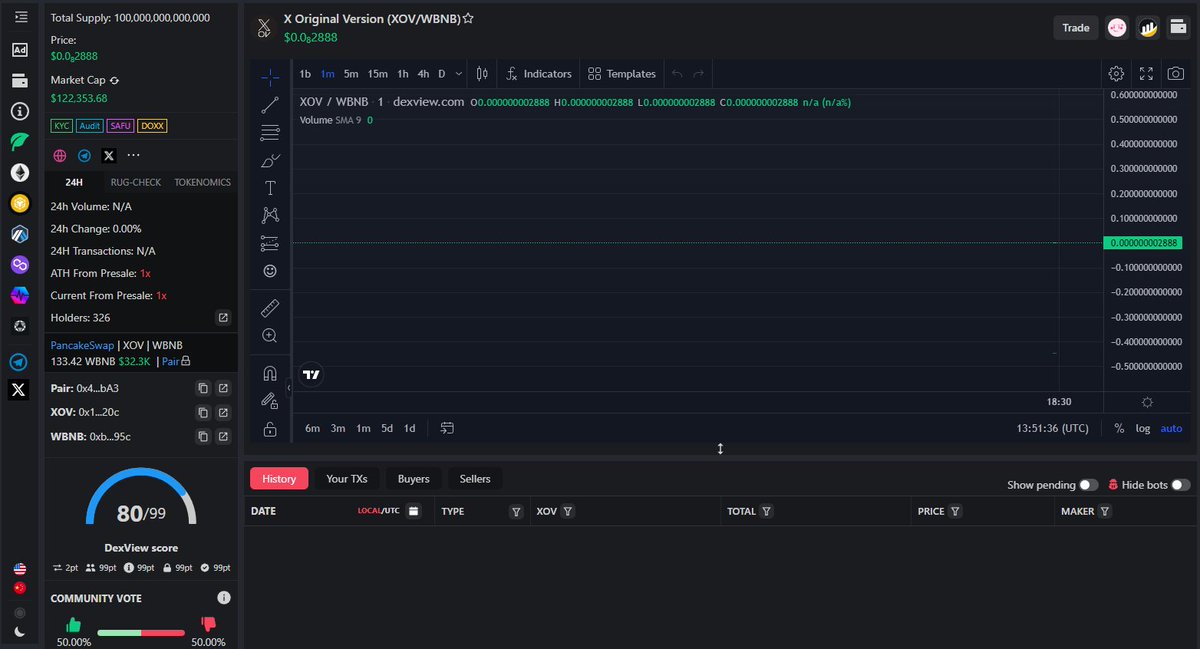Open the token's X social link
1200x649 pixels.
109,156
